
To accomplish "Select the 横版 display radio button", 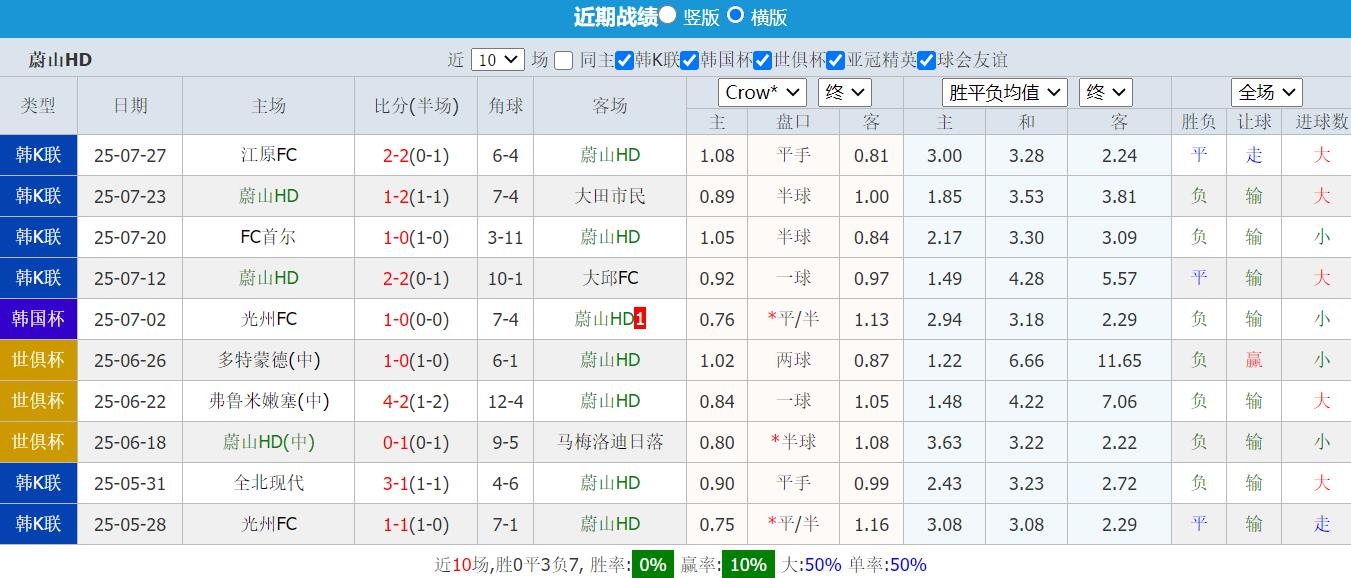I will click(733, 17).
